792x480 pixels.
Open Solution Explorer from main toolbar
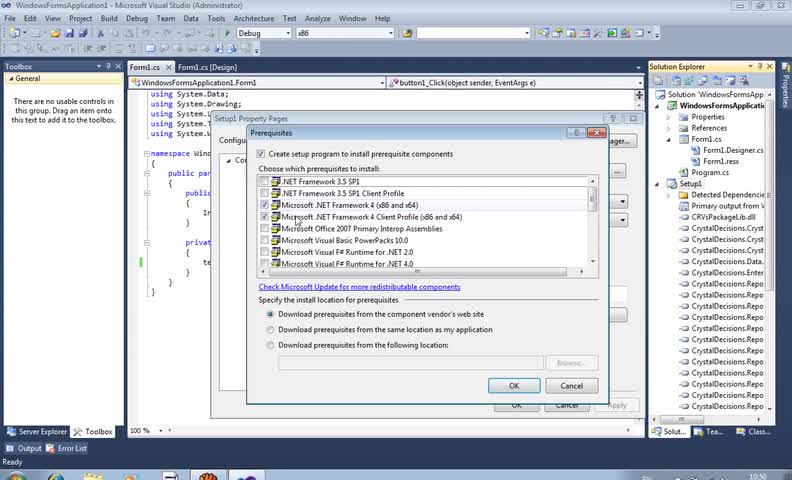pyautogui.click(x=543, y=33)
